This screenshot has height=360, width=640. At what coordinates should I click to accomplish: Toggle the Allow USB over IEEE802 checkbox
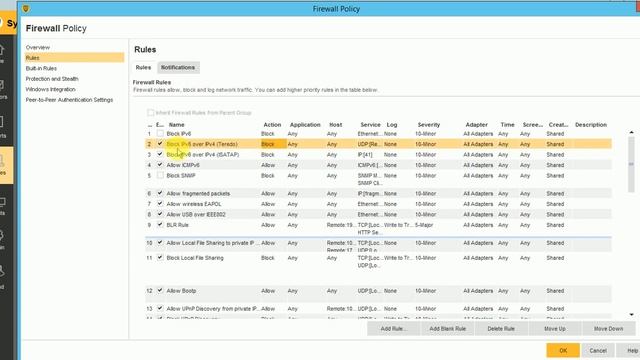tap(160, 214)
